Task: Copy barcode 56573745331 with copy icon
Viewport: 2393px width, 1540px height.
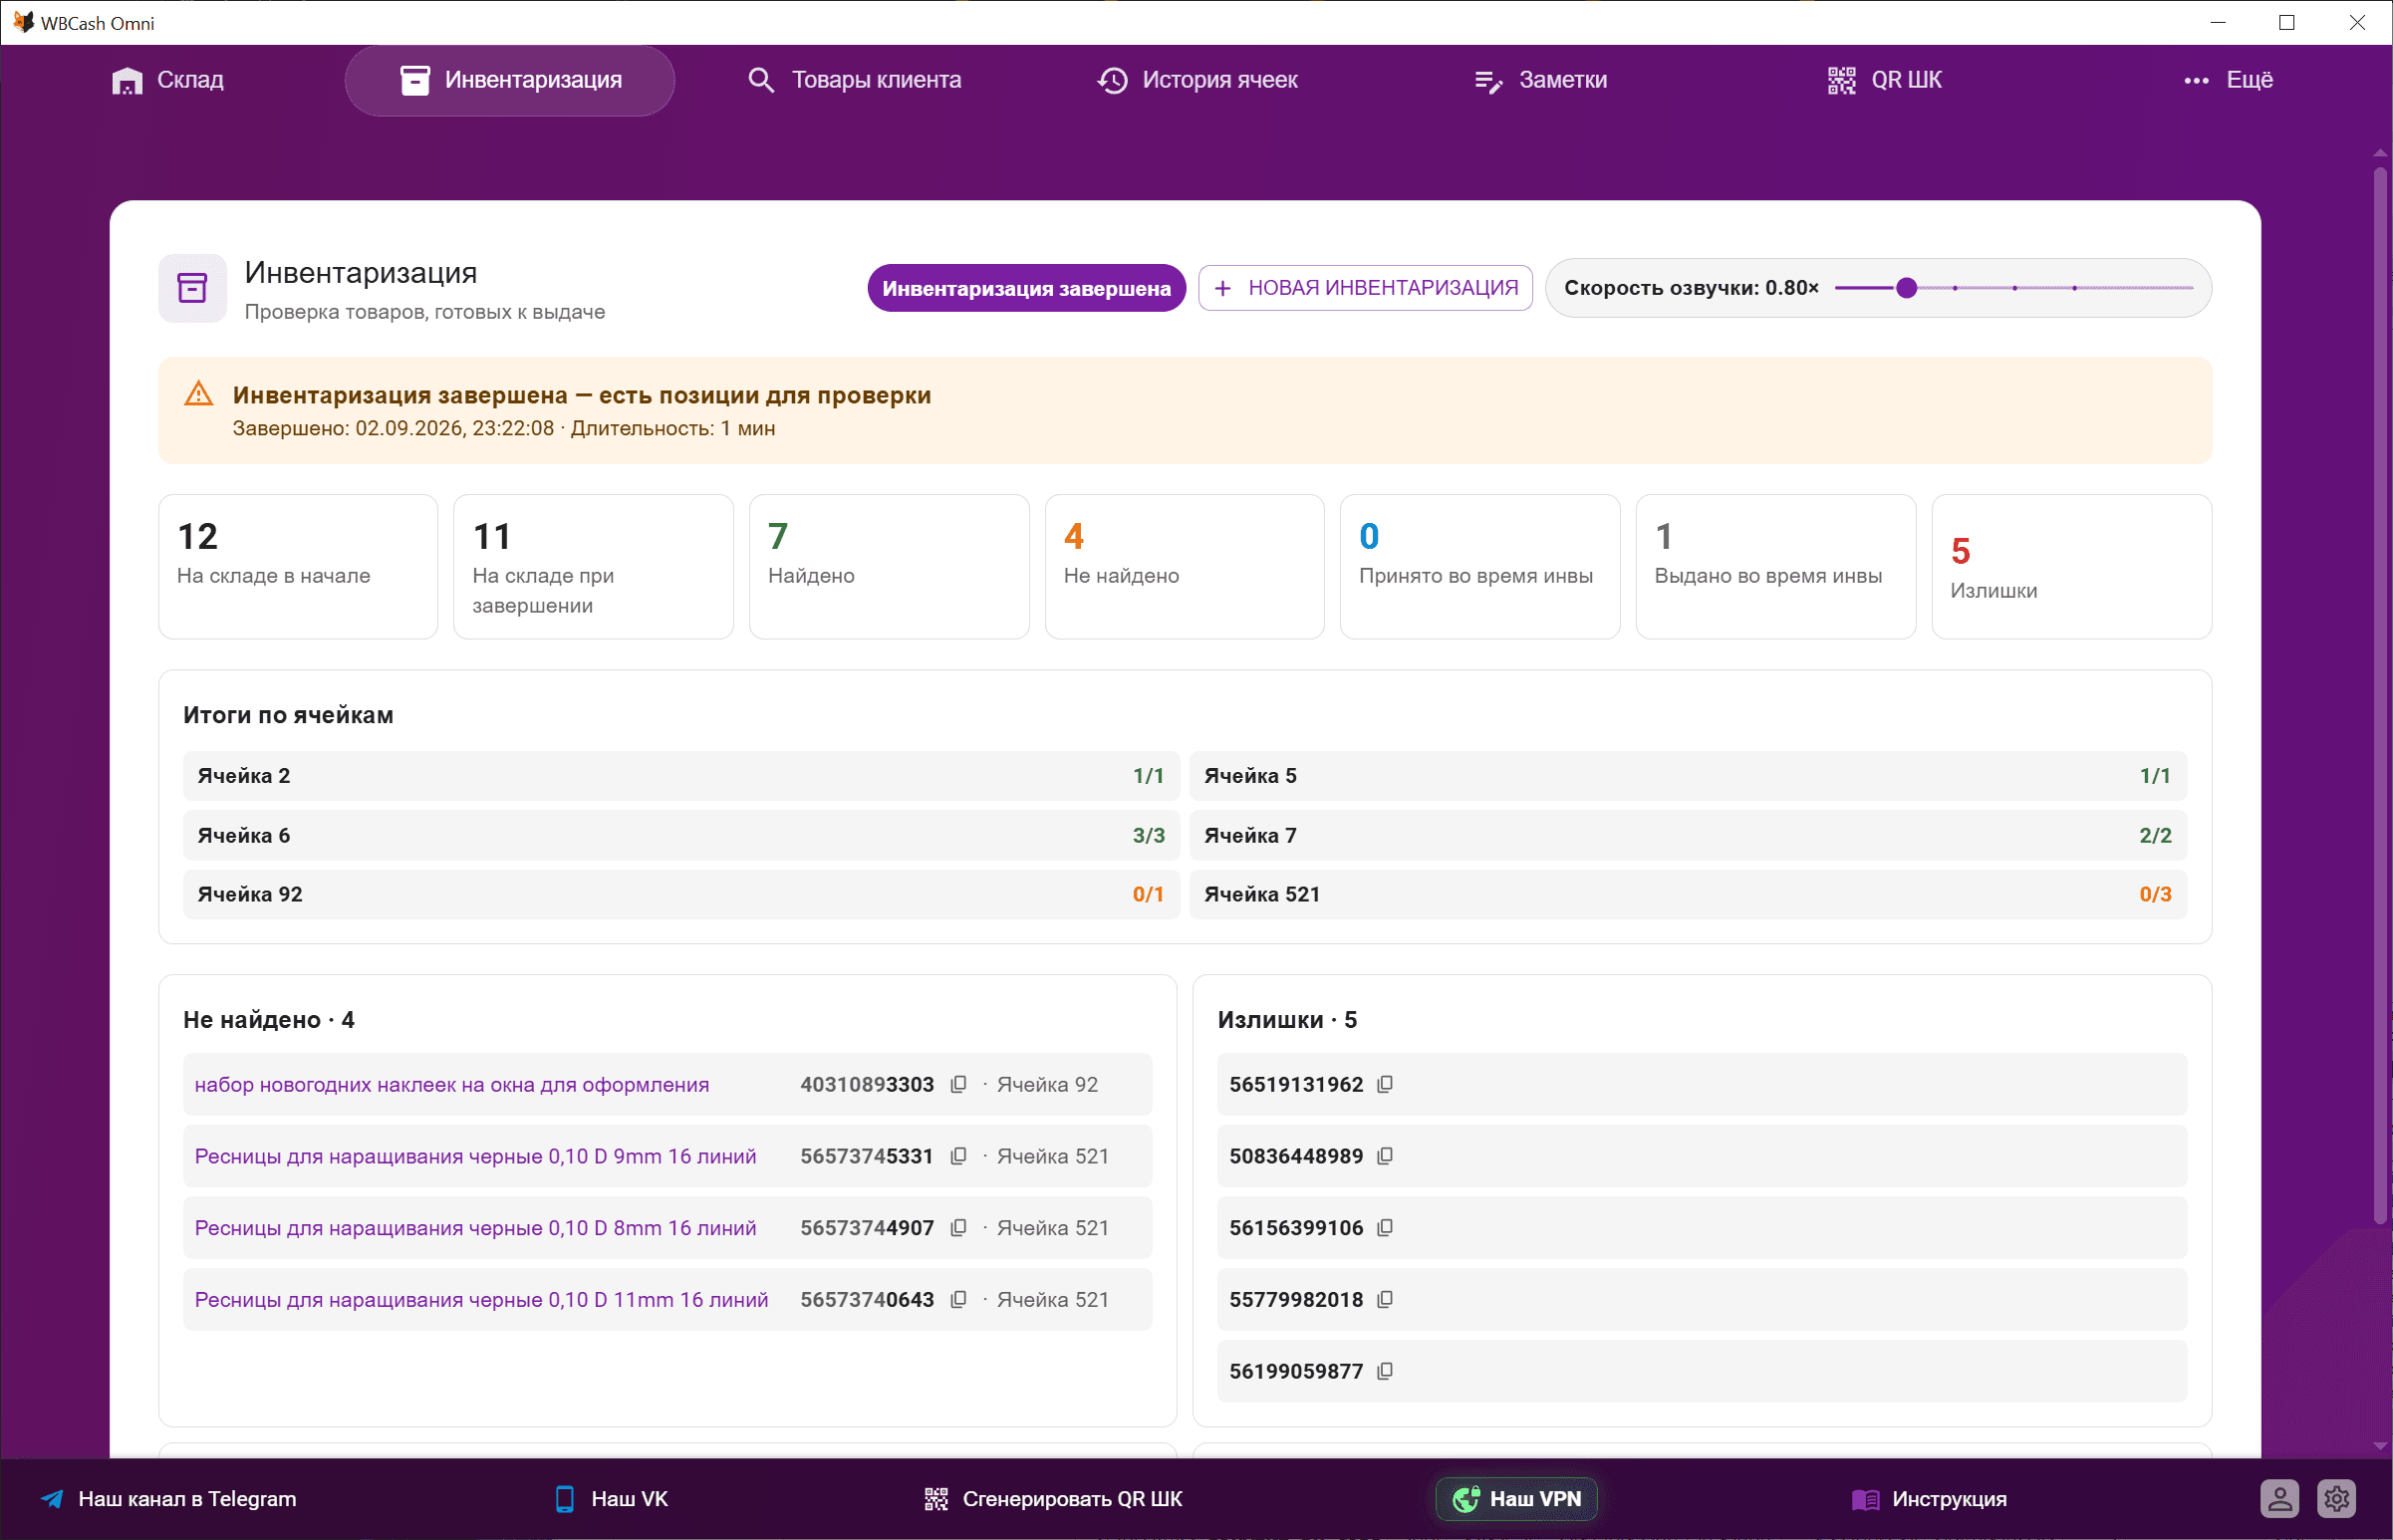Action: coord(958,1157)
